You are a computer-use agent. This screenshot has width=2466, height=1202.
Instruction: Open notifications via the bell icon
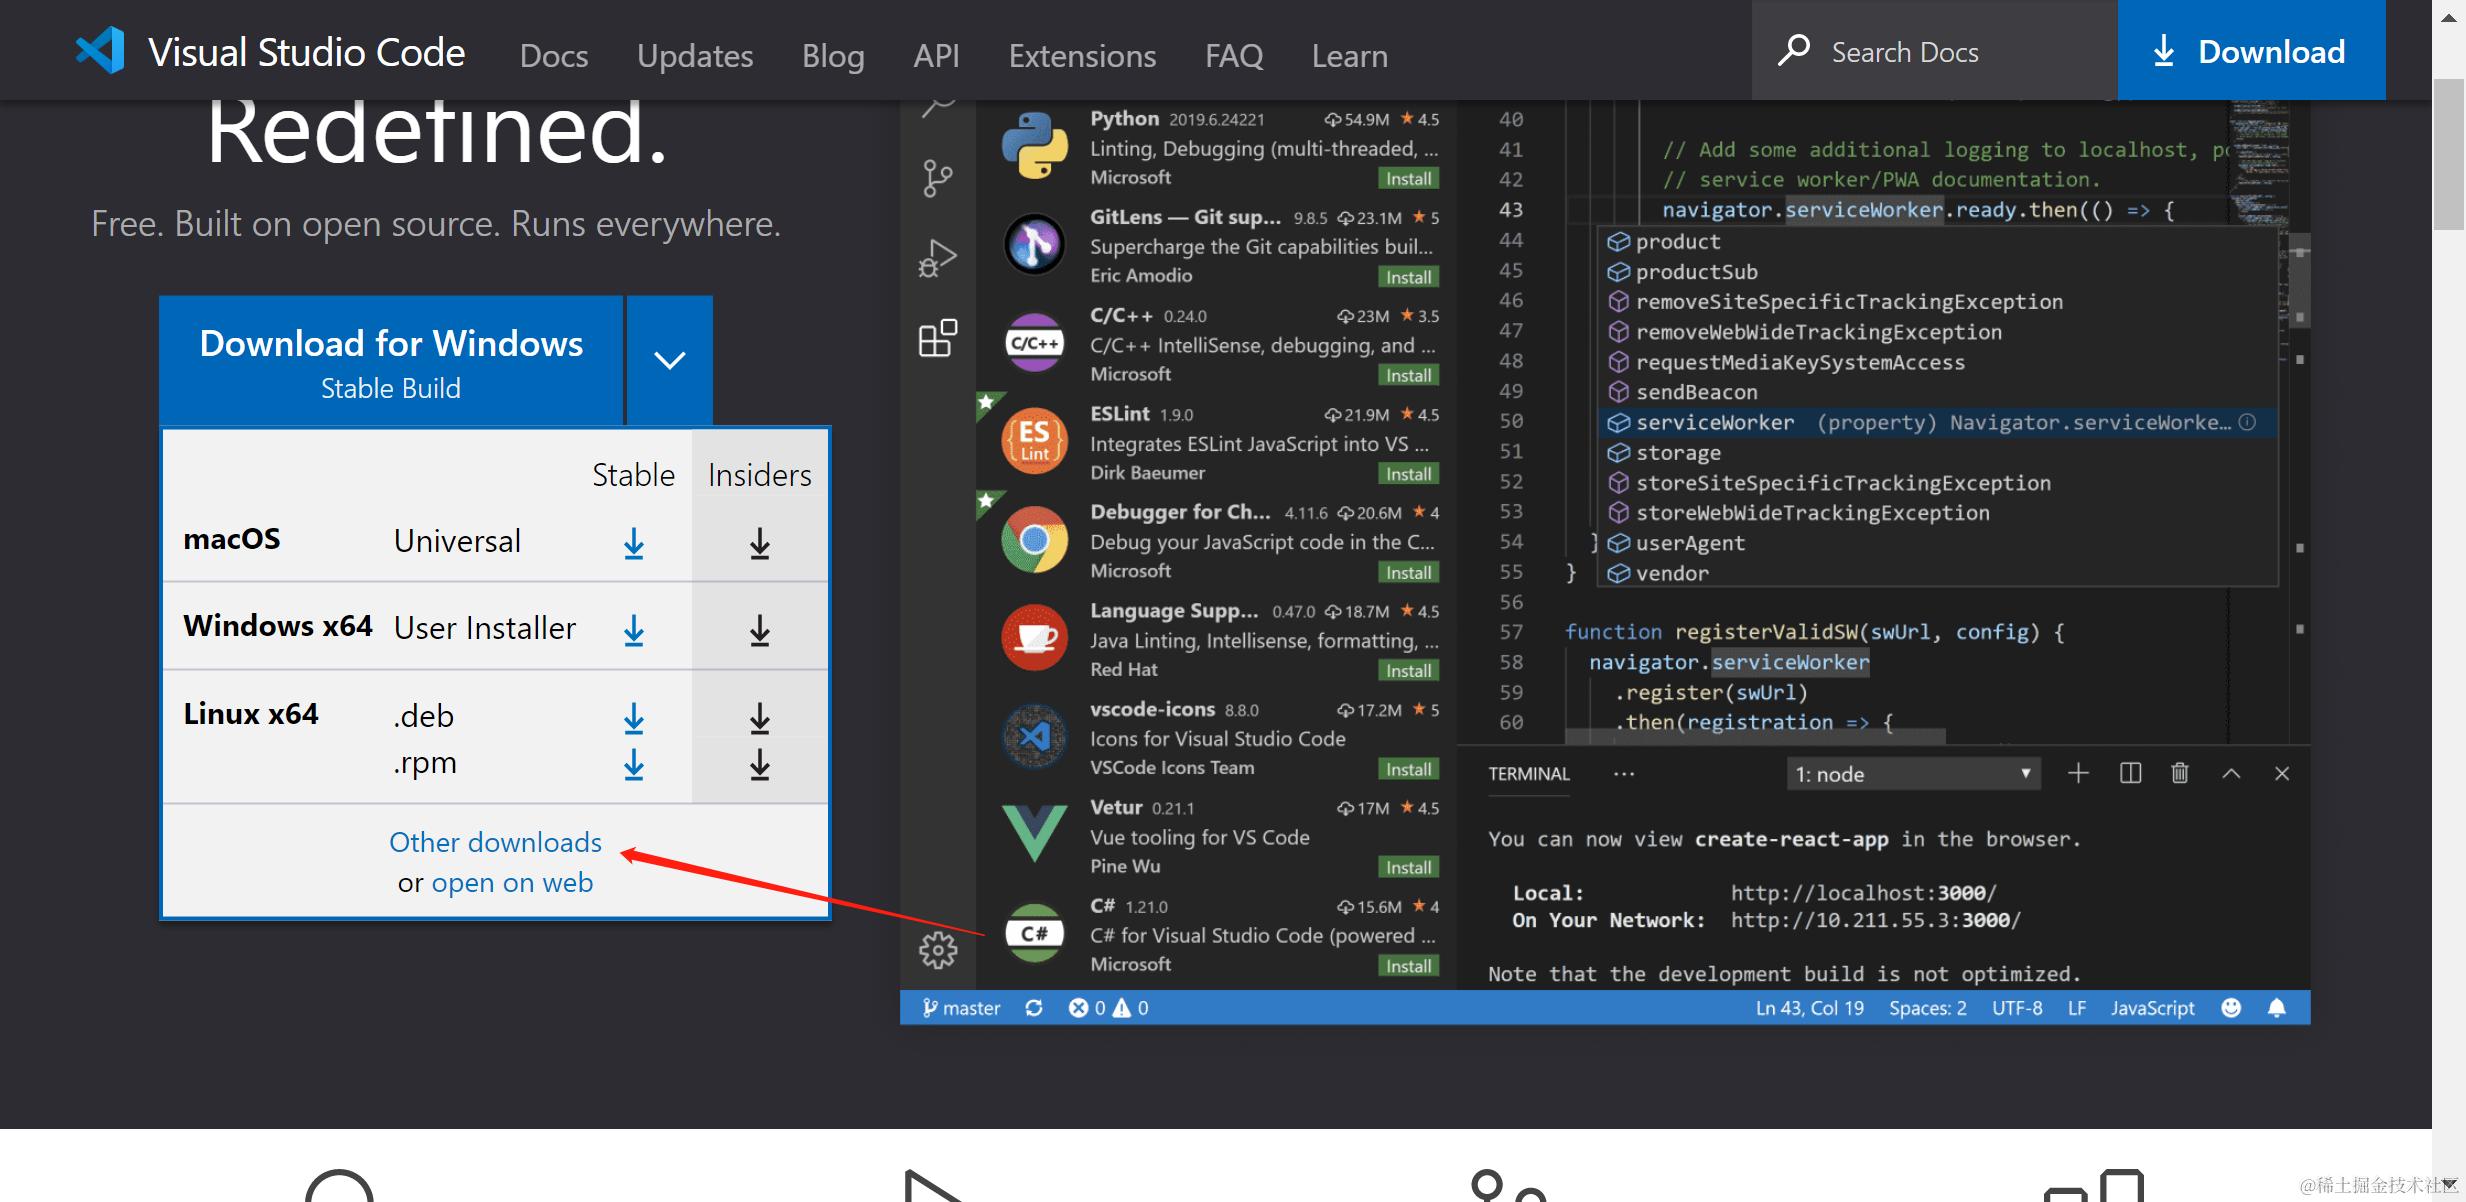2277,1008
